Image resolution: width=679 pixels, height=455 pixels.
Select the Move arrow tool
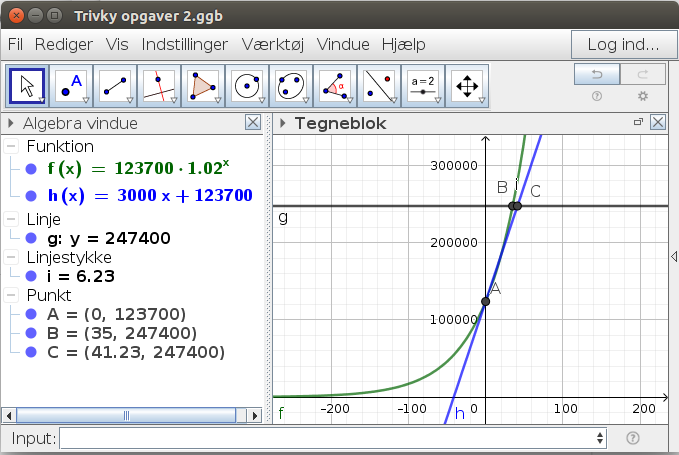click(x=27, y=86)
